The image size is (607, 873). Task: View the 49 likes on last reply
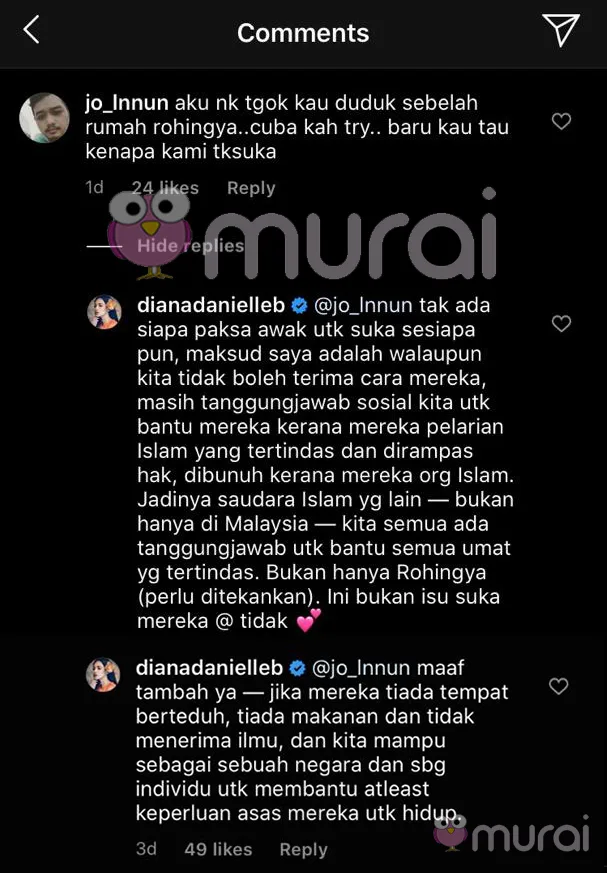tap(218, 849)
